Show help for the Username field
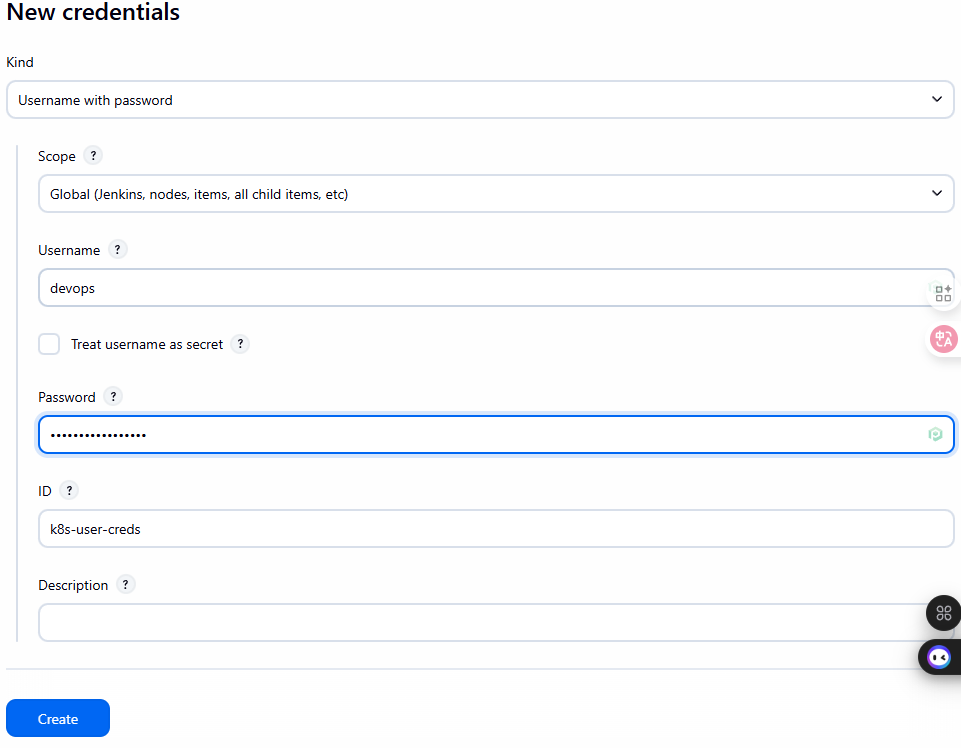Image resolution: width=961 pixels, height=748 pixels. 117,250
